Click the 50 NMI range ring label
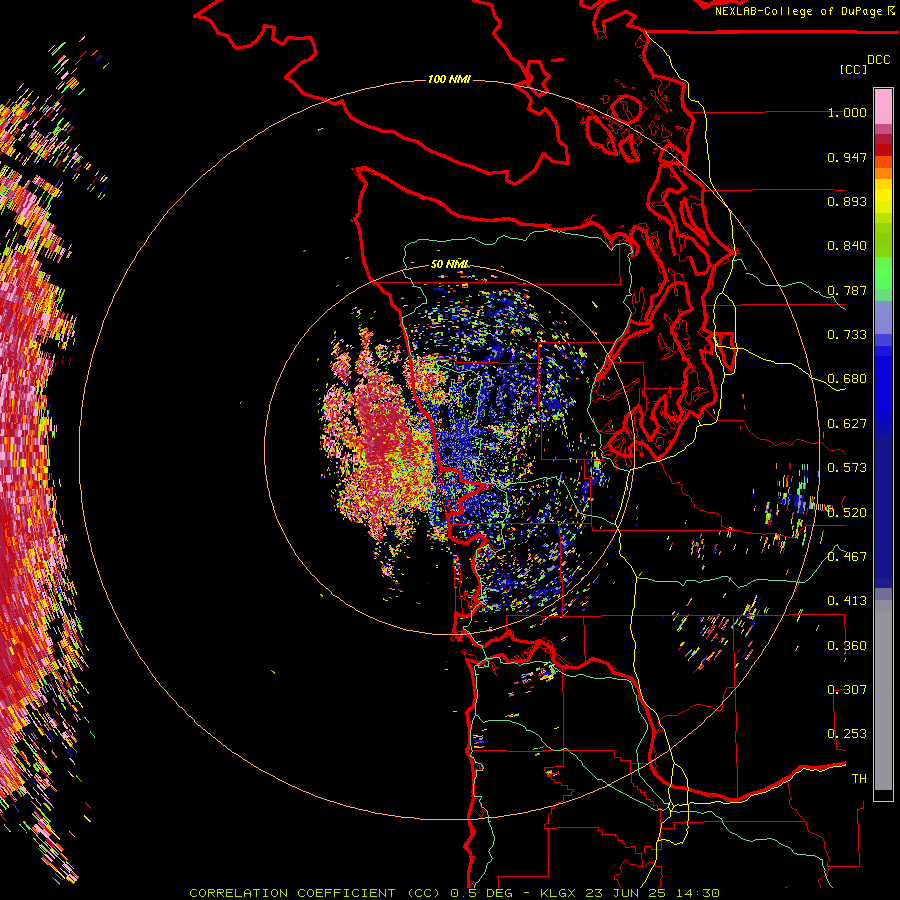The height and width of the screenshot is (900, 900). 449,264
